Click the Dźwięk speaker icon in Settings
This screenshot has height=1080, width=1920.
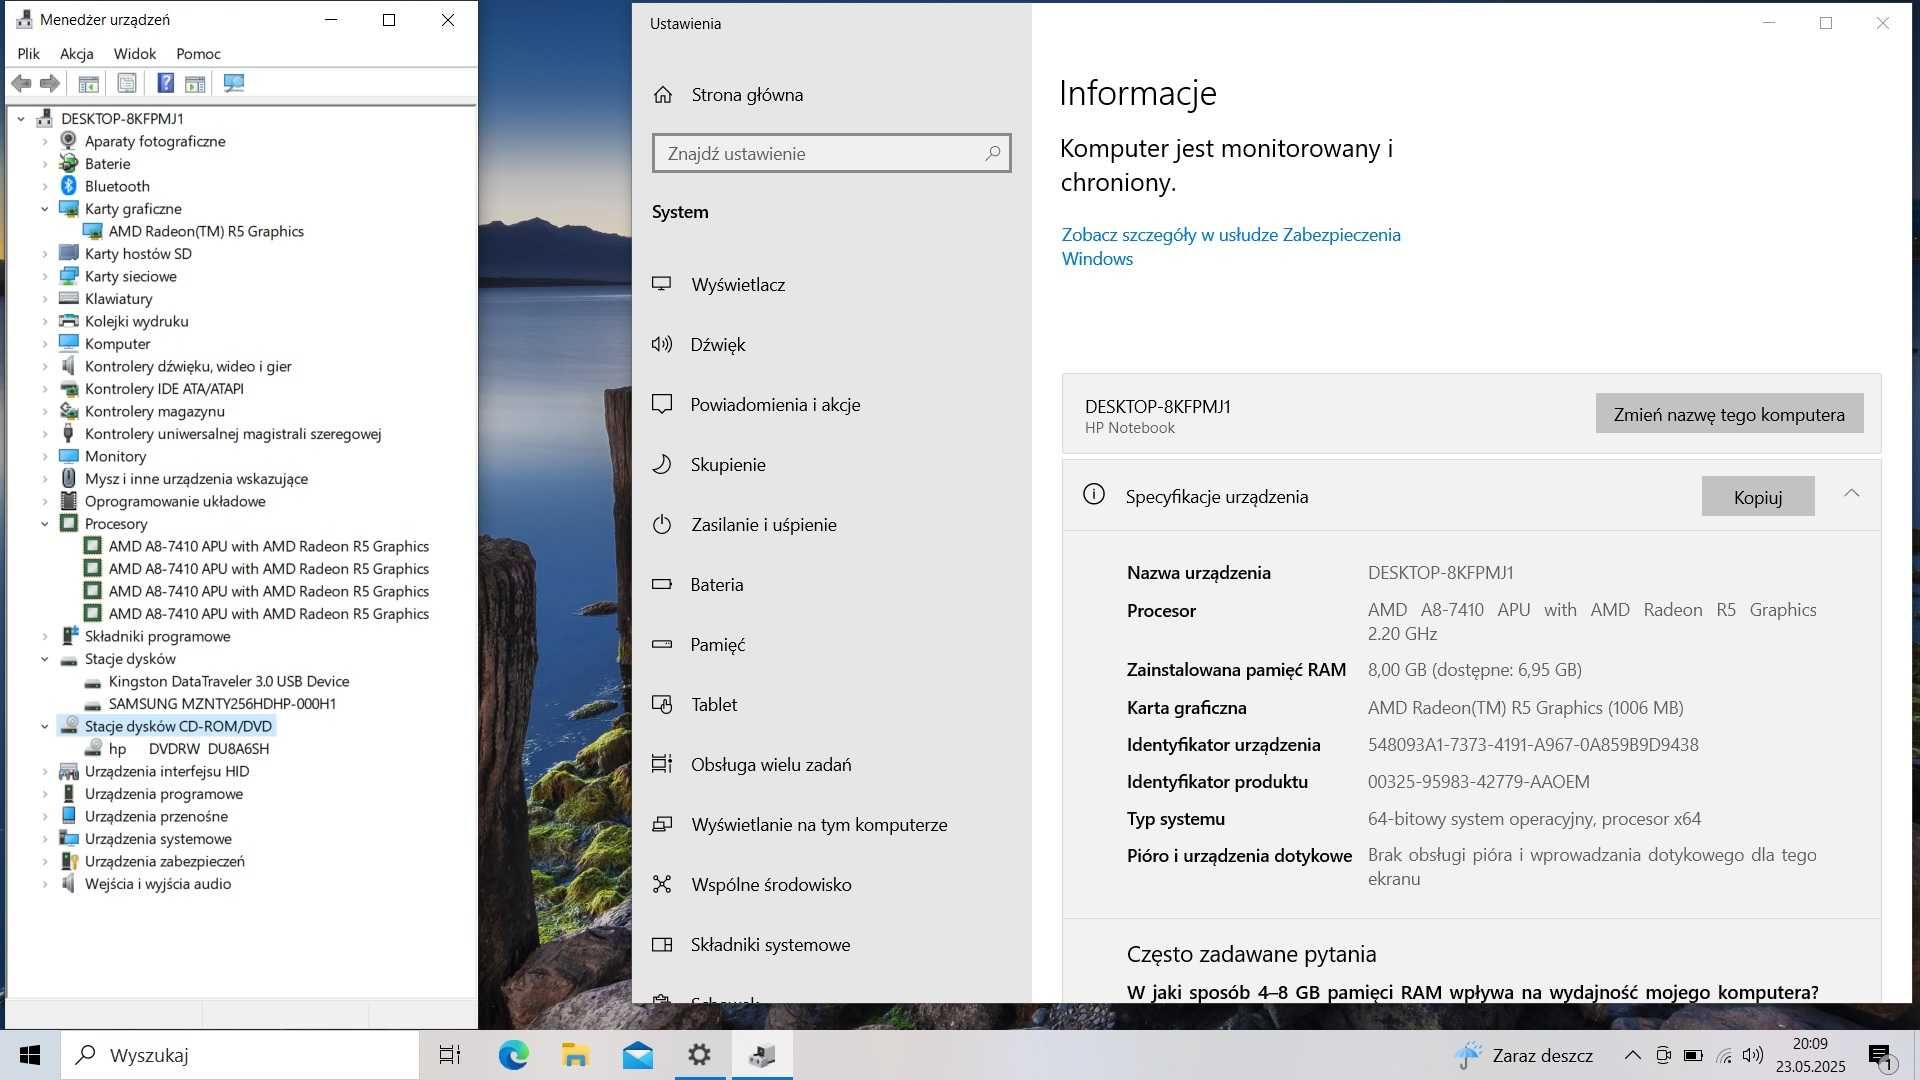[661, 344]
